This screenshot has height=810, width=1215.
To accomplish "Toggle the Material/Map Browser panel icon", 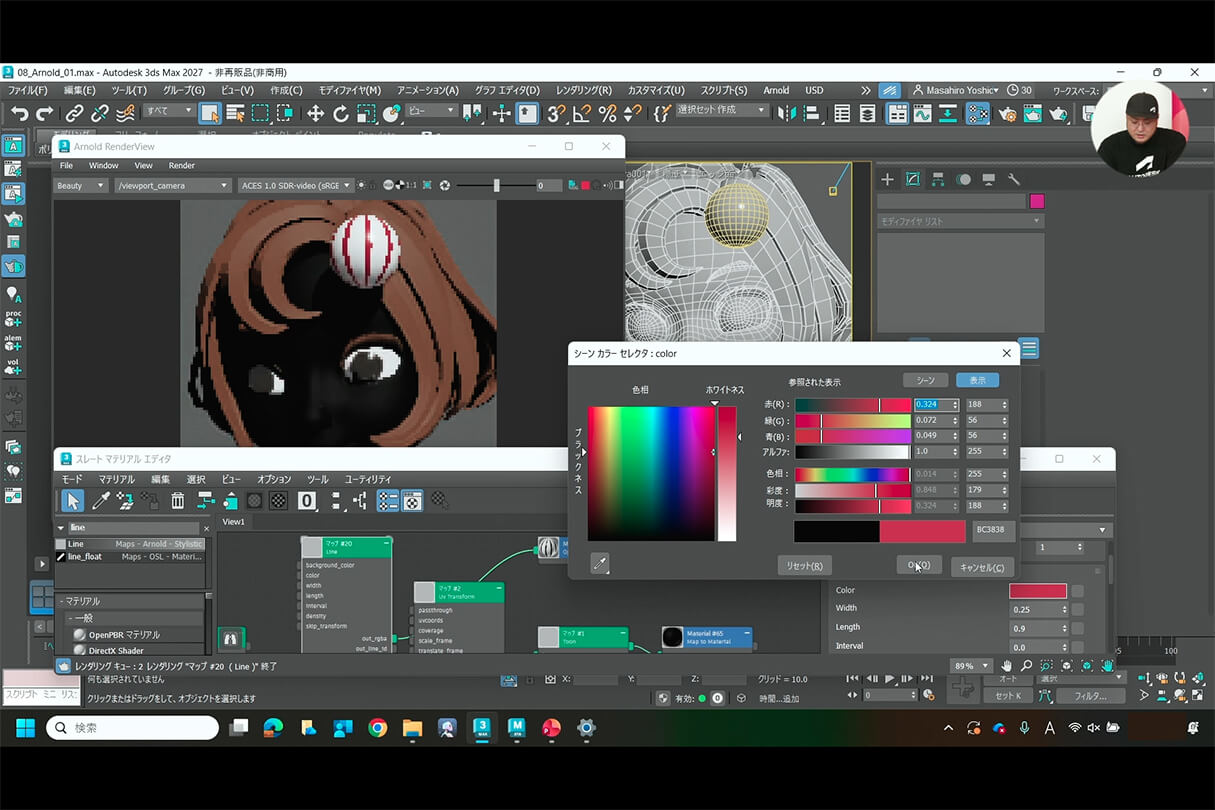I will tap(388, 500).
